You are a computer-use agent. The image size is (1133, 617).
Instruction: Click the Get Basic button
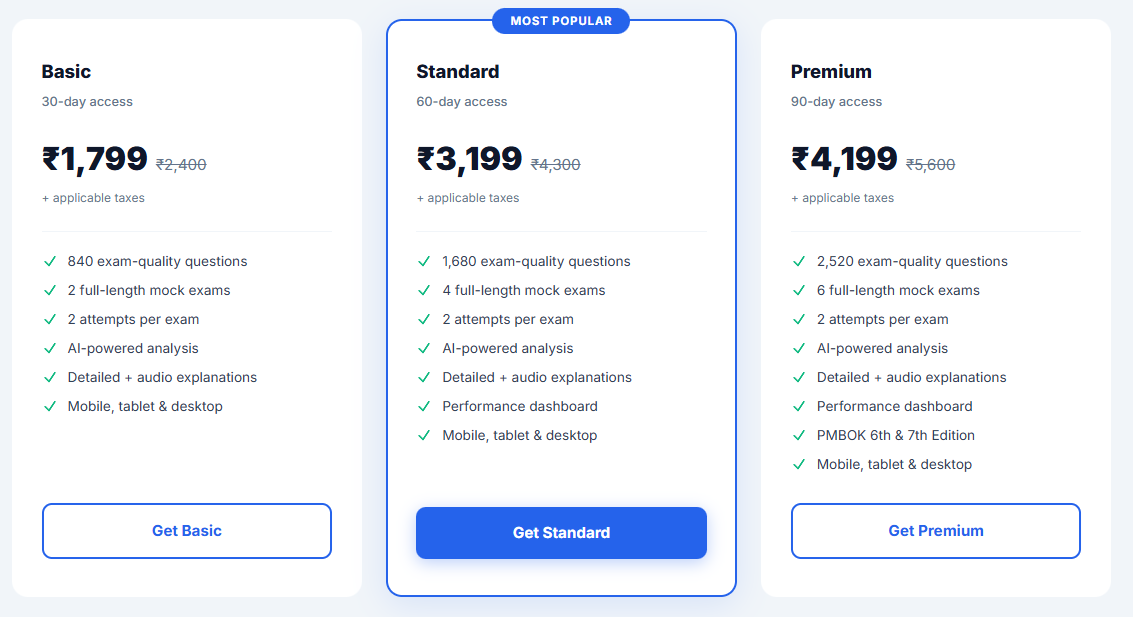[186, 531]
